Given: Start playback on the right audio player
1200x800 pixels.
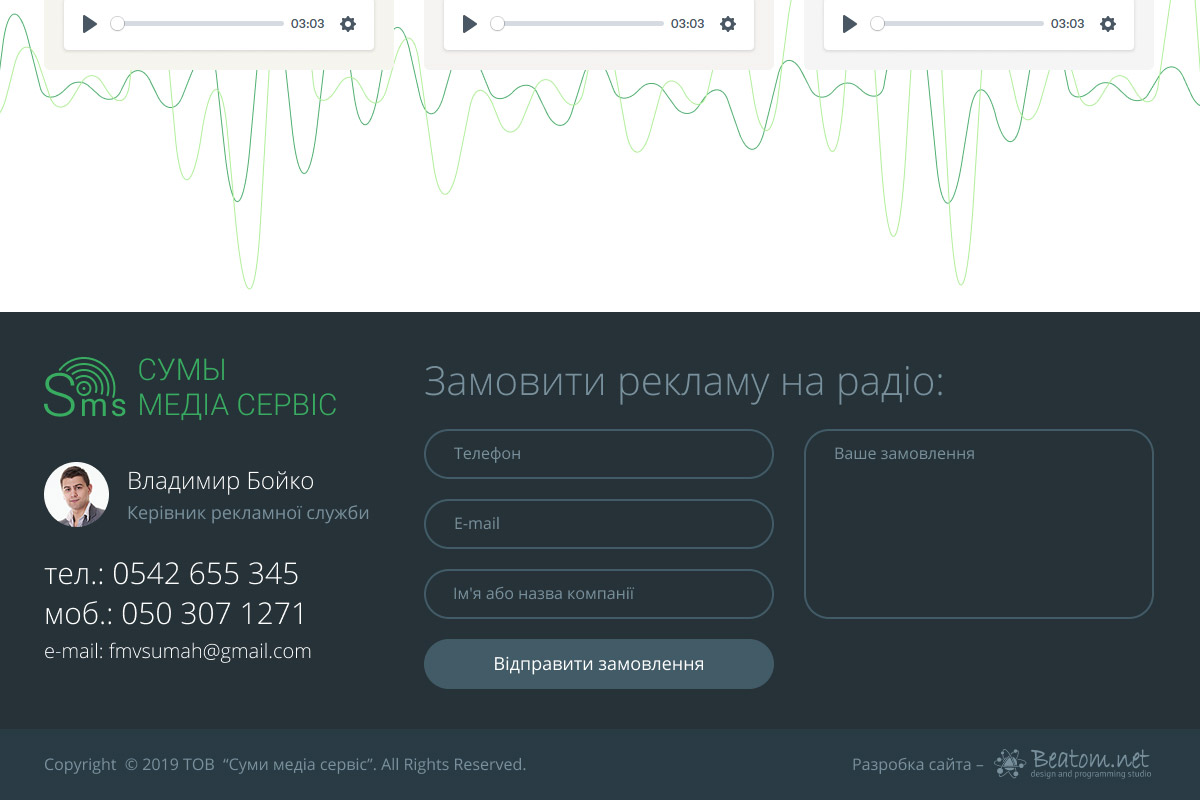Looking at the screenshot, I should [x=850, y=24].
